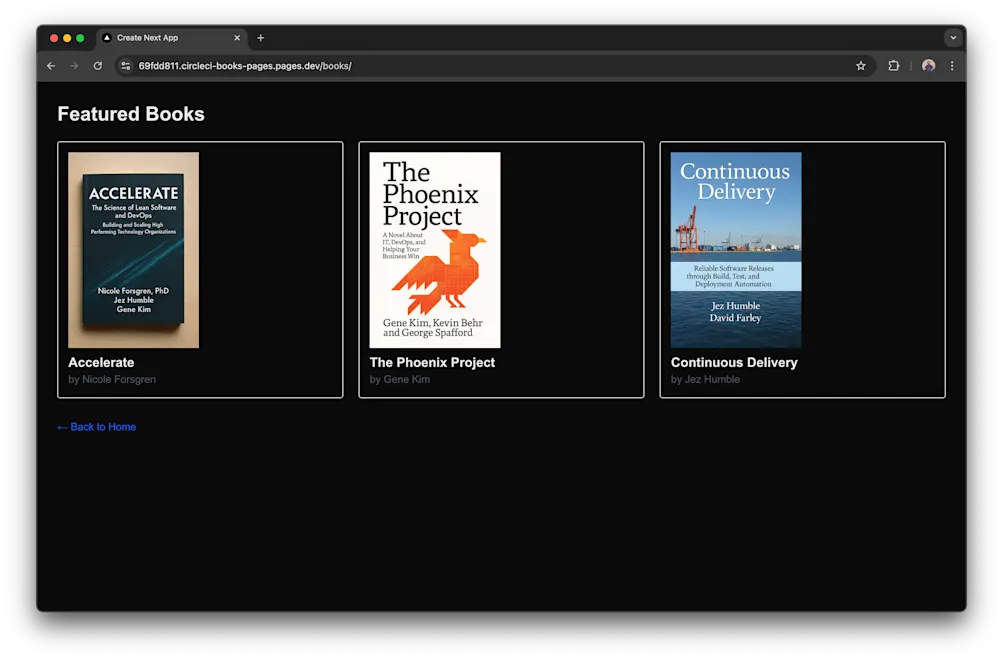Open the Continuous Delivery cover image
This screenshot has height=660, width=1003.
point(736,250)
